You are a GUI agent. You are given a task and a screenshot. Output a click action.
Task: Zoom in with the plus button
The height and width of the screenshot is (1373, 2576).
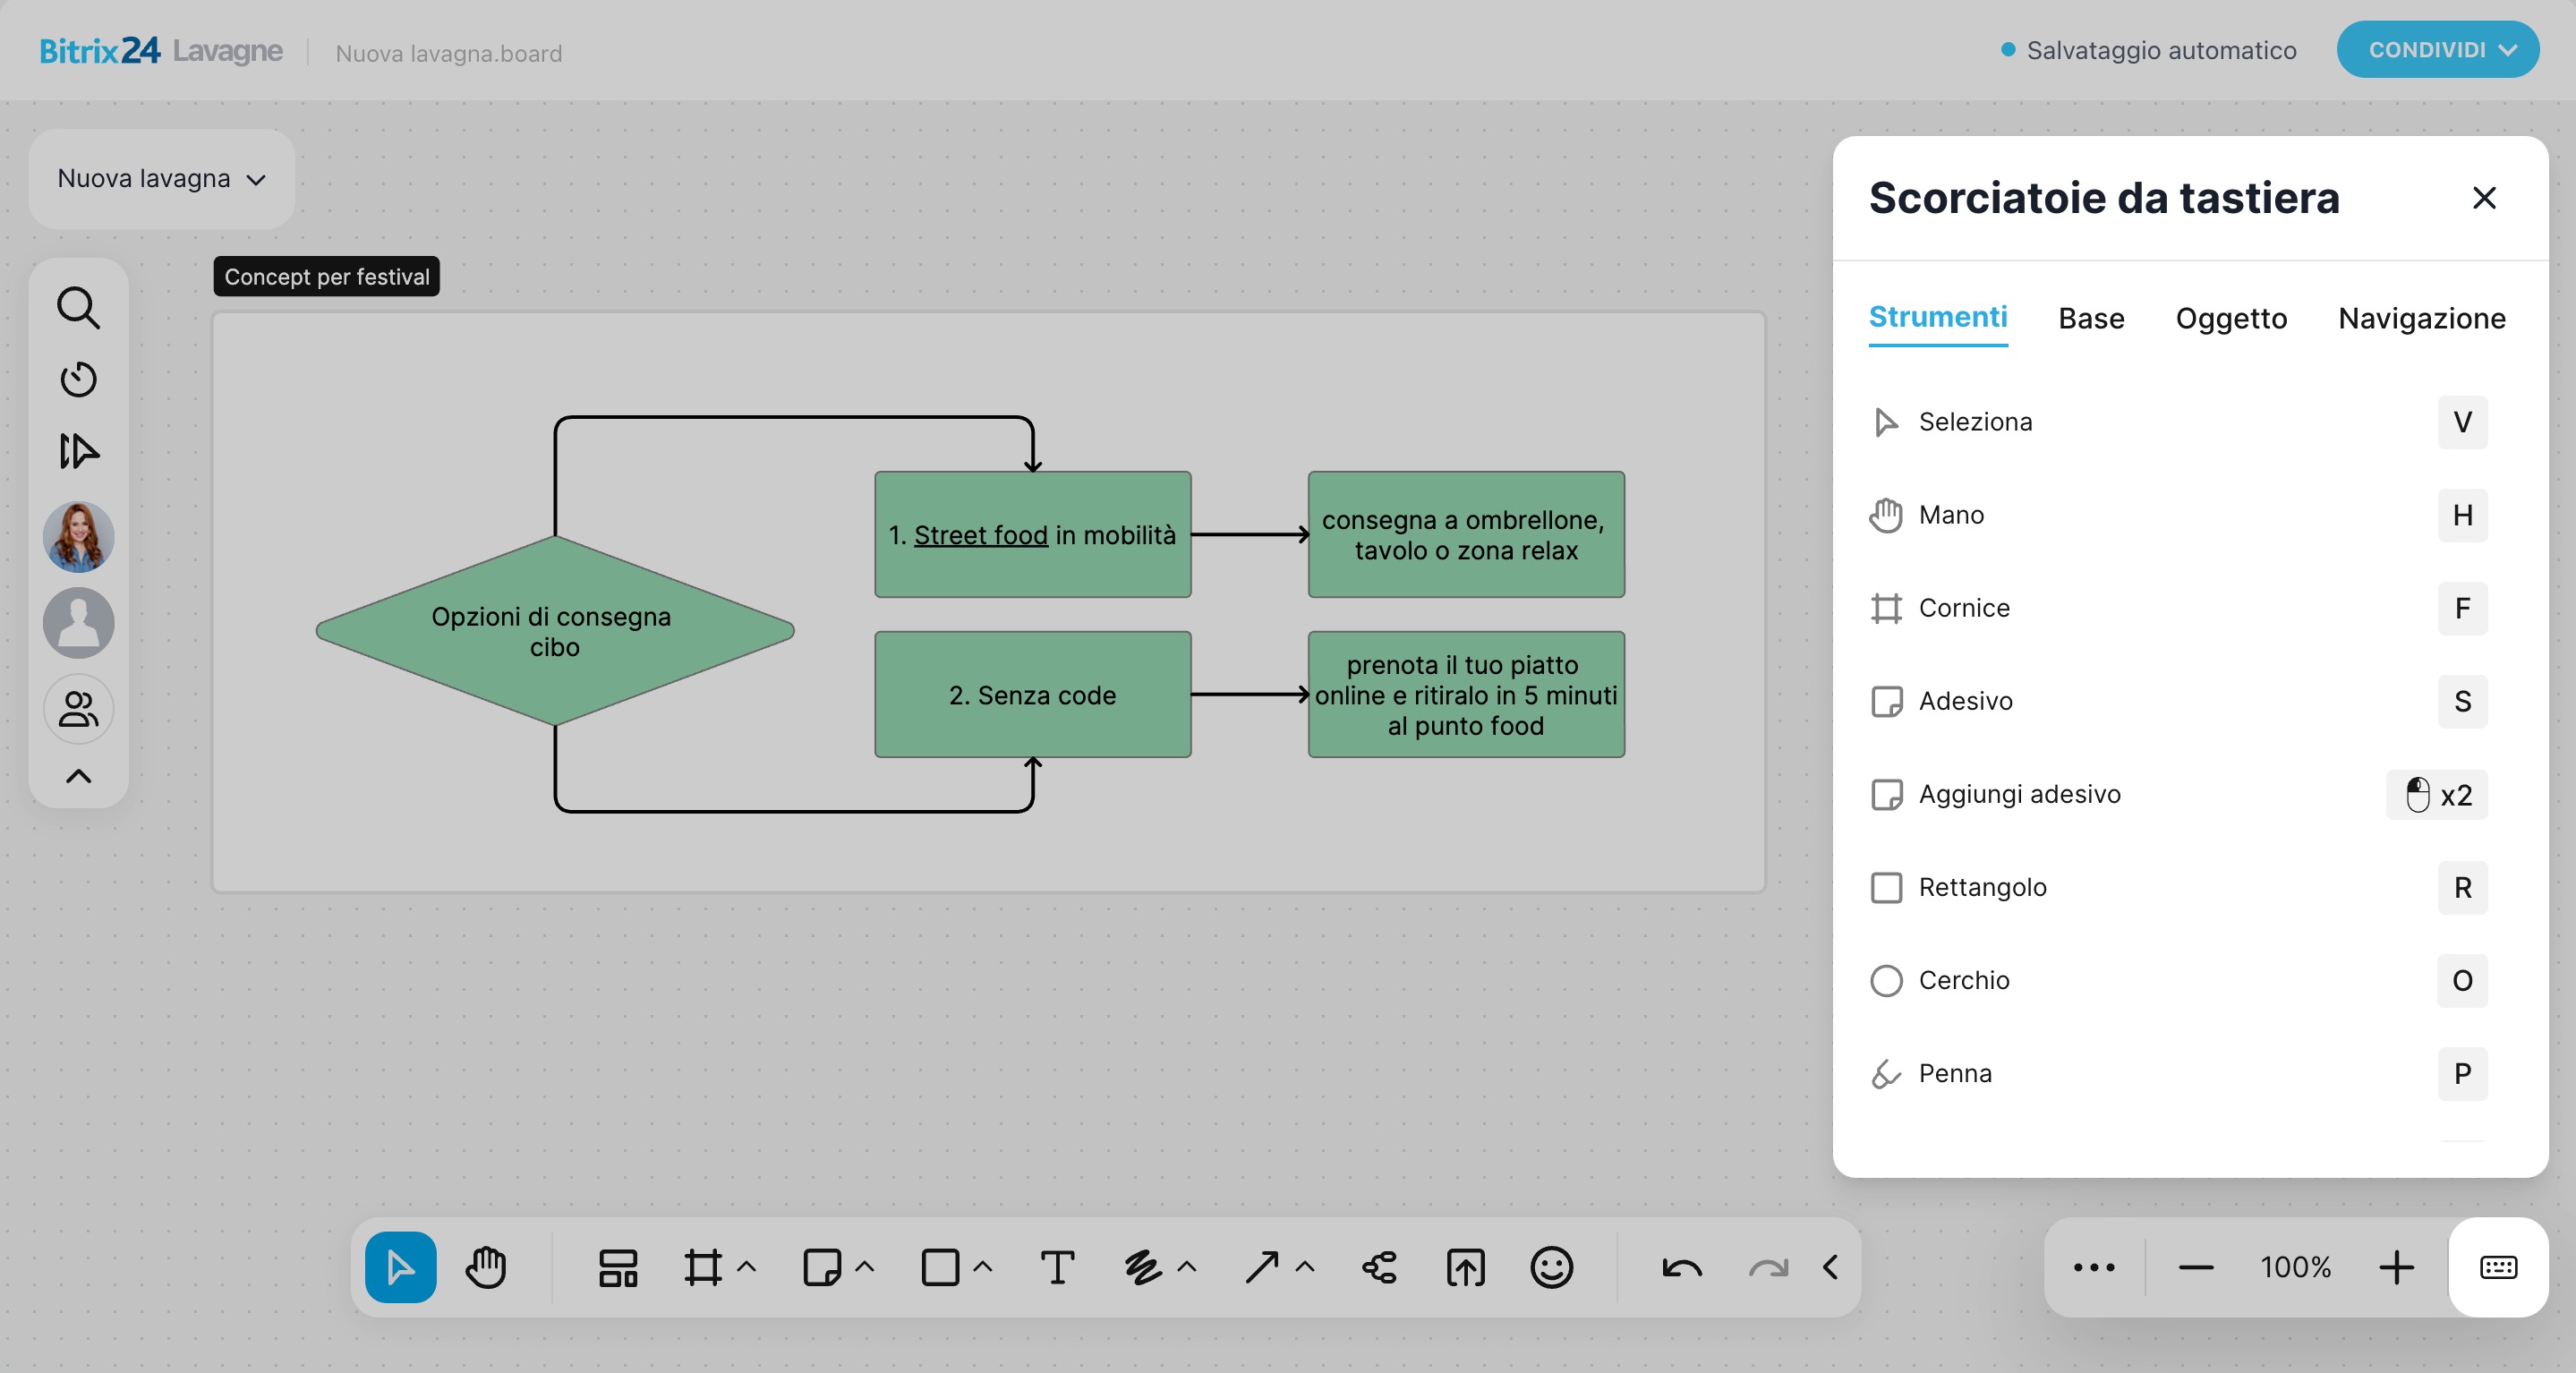[2396, 1267]
